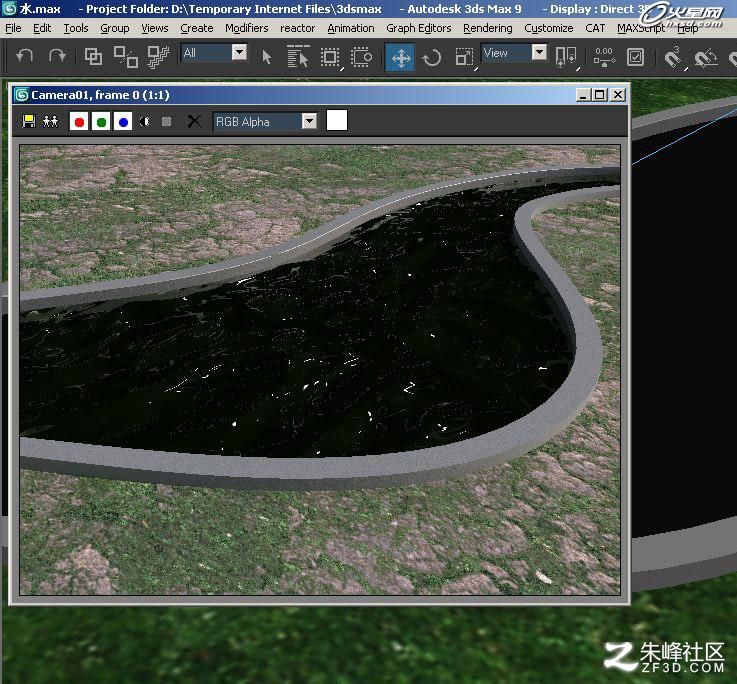Screen dimensions: 737x684
Task: Open the Tools menu
Action: tap(76, 28)
